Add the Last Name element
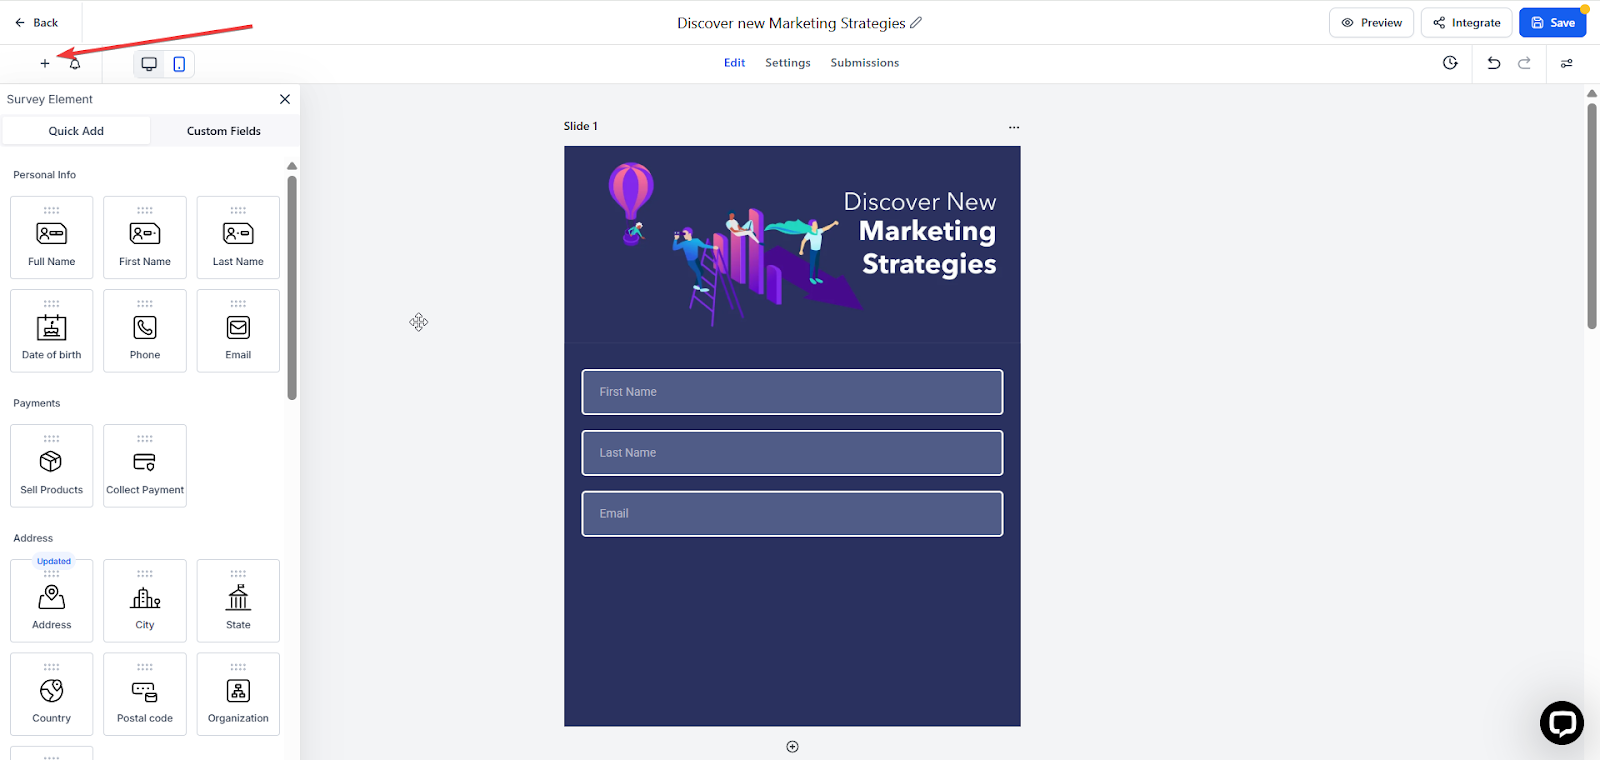Viewport: 1600px width, 760px height. click(238, 237)
